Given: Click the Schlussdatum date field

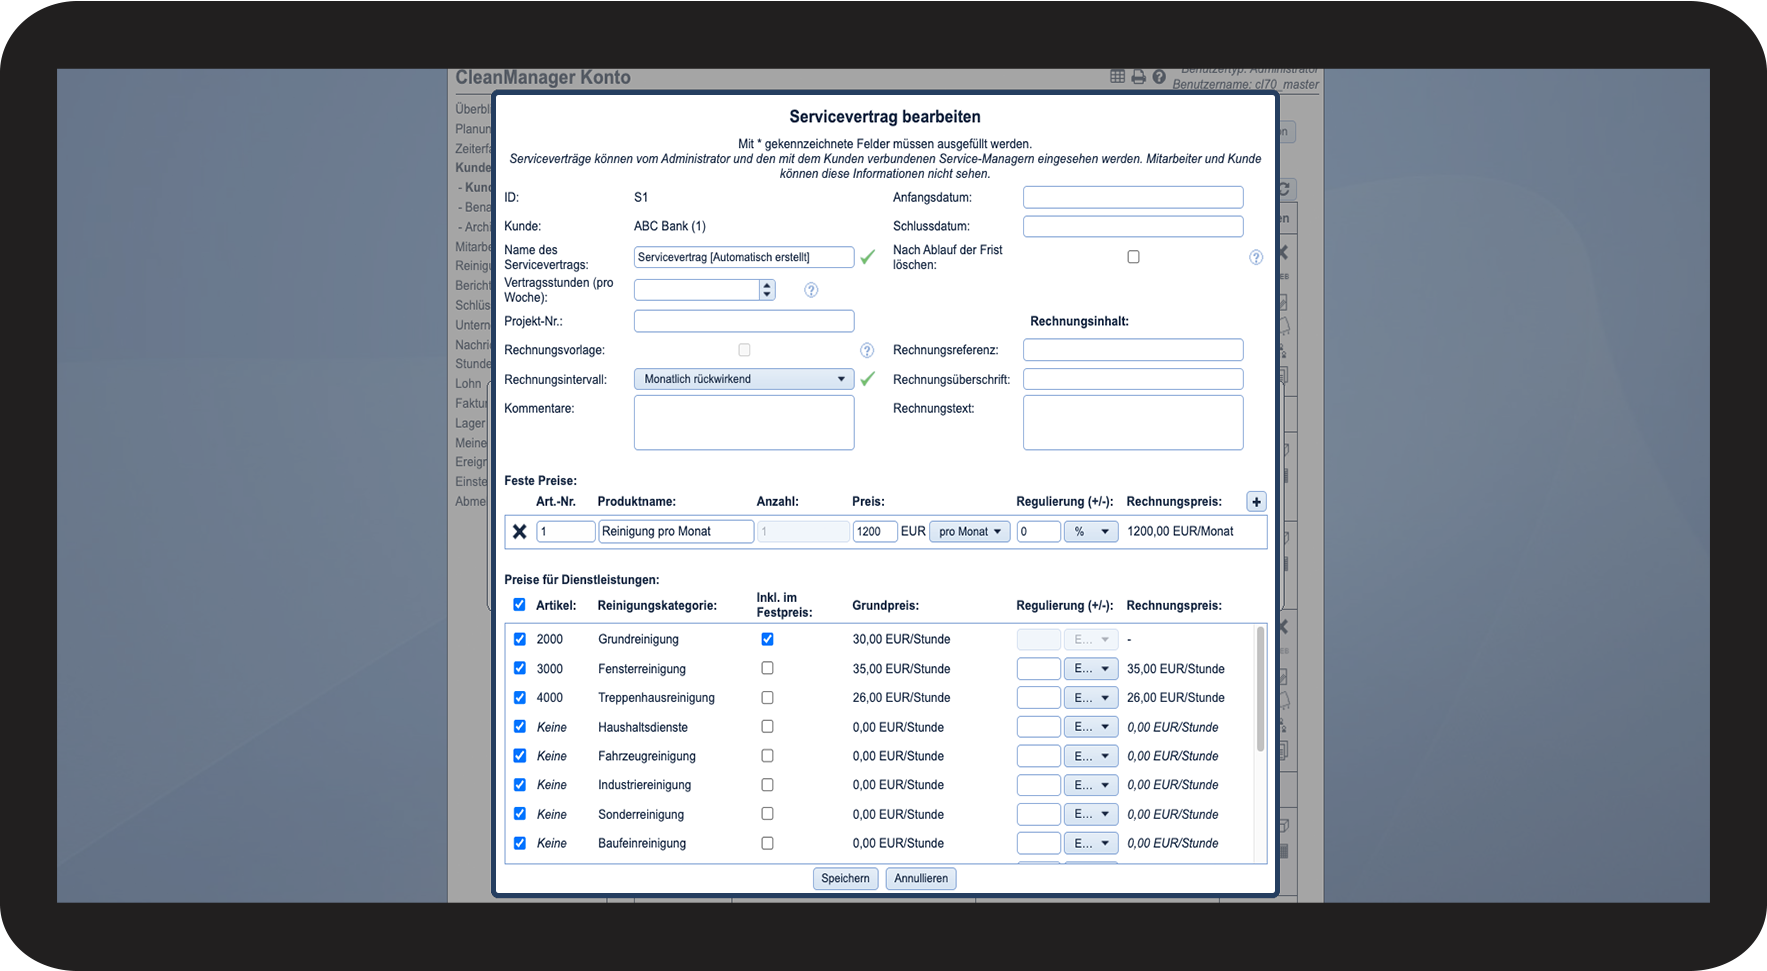Looking at the screenshot, I should 1133,227.
